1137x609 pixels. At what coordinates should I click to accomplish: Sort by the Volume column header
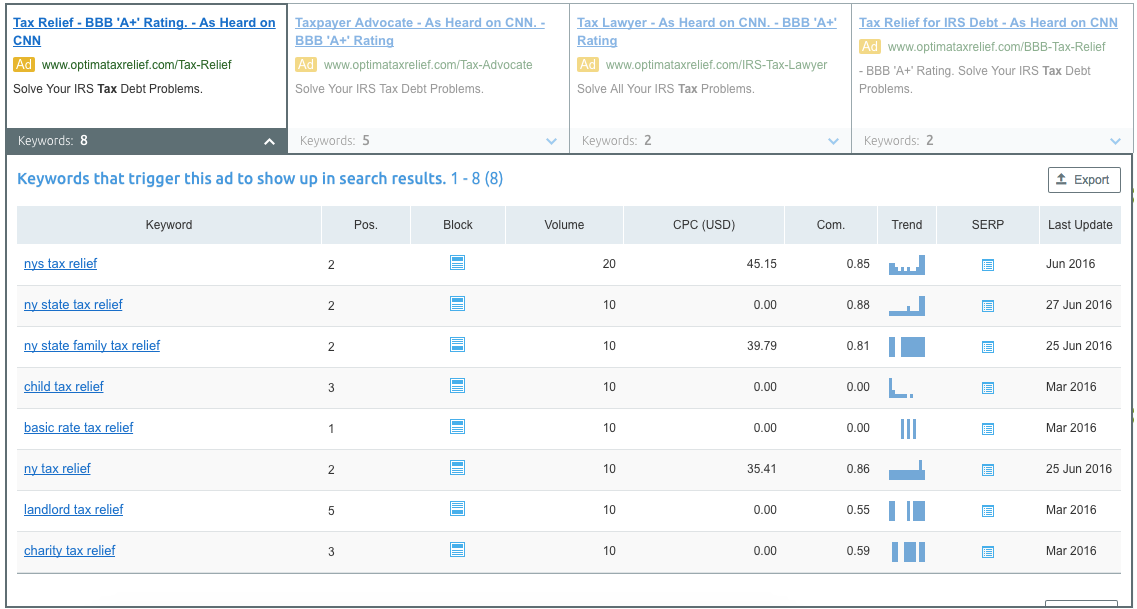coord(564,224)
